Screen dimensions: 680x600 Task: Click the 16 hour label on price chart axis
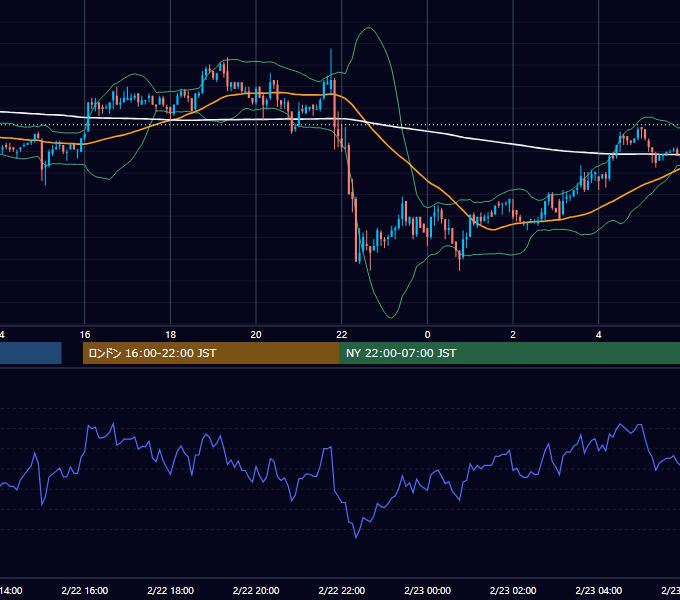(85, 335)
